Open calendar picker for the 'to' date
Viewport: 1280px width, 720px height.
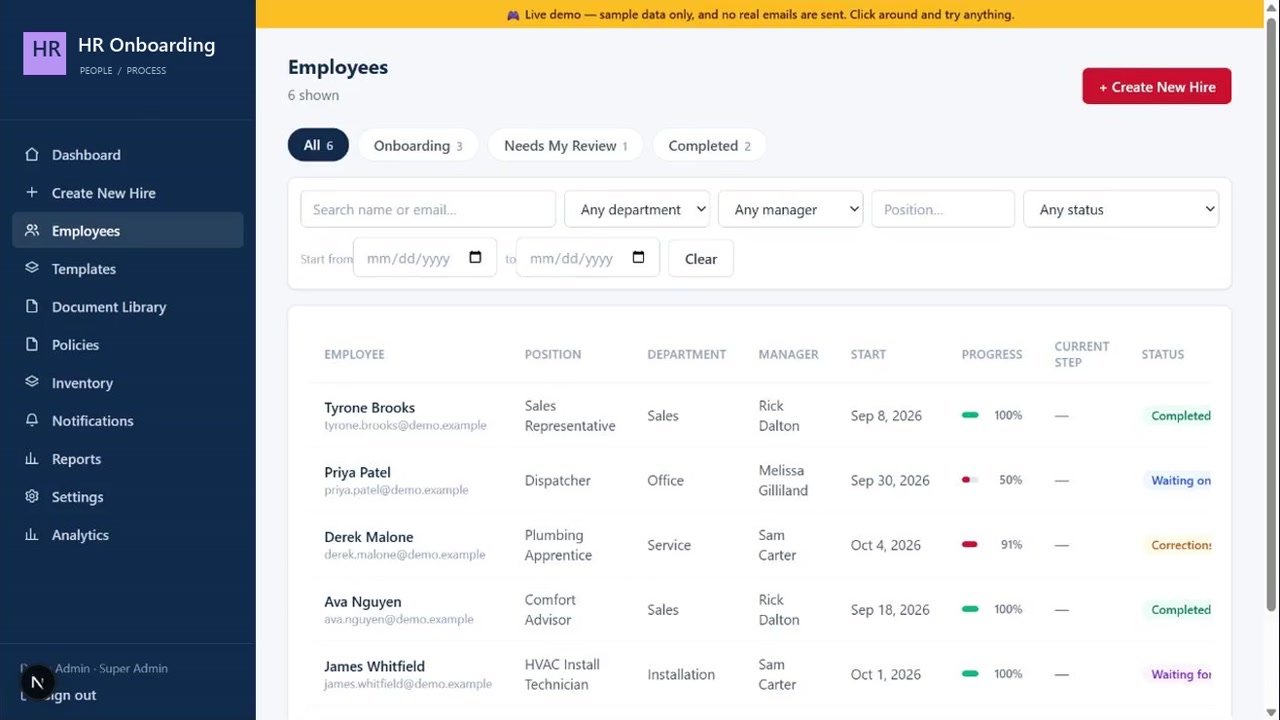point(638,258)
